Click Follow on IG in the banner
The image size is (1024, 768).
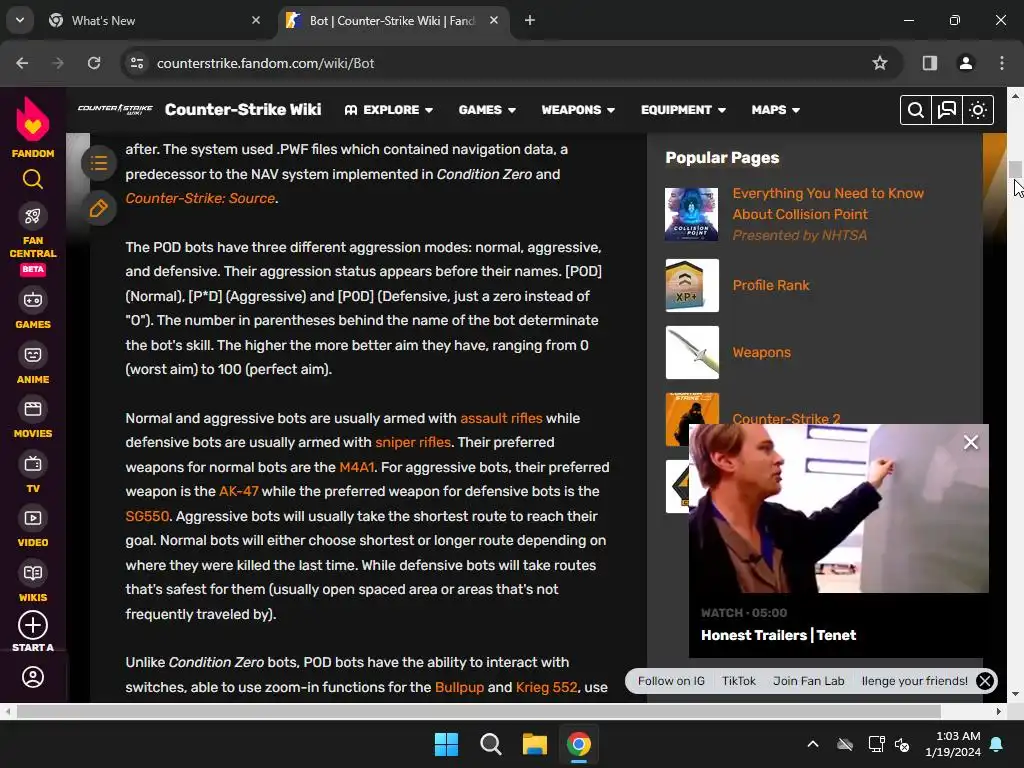[x=671, y=680]
